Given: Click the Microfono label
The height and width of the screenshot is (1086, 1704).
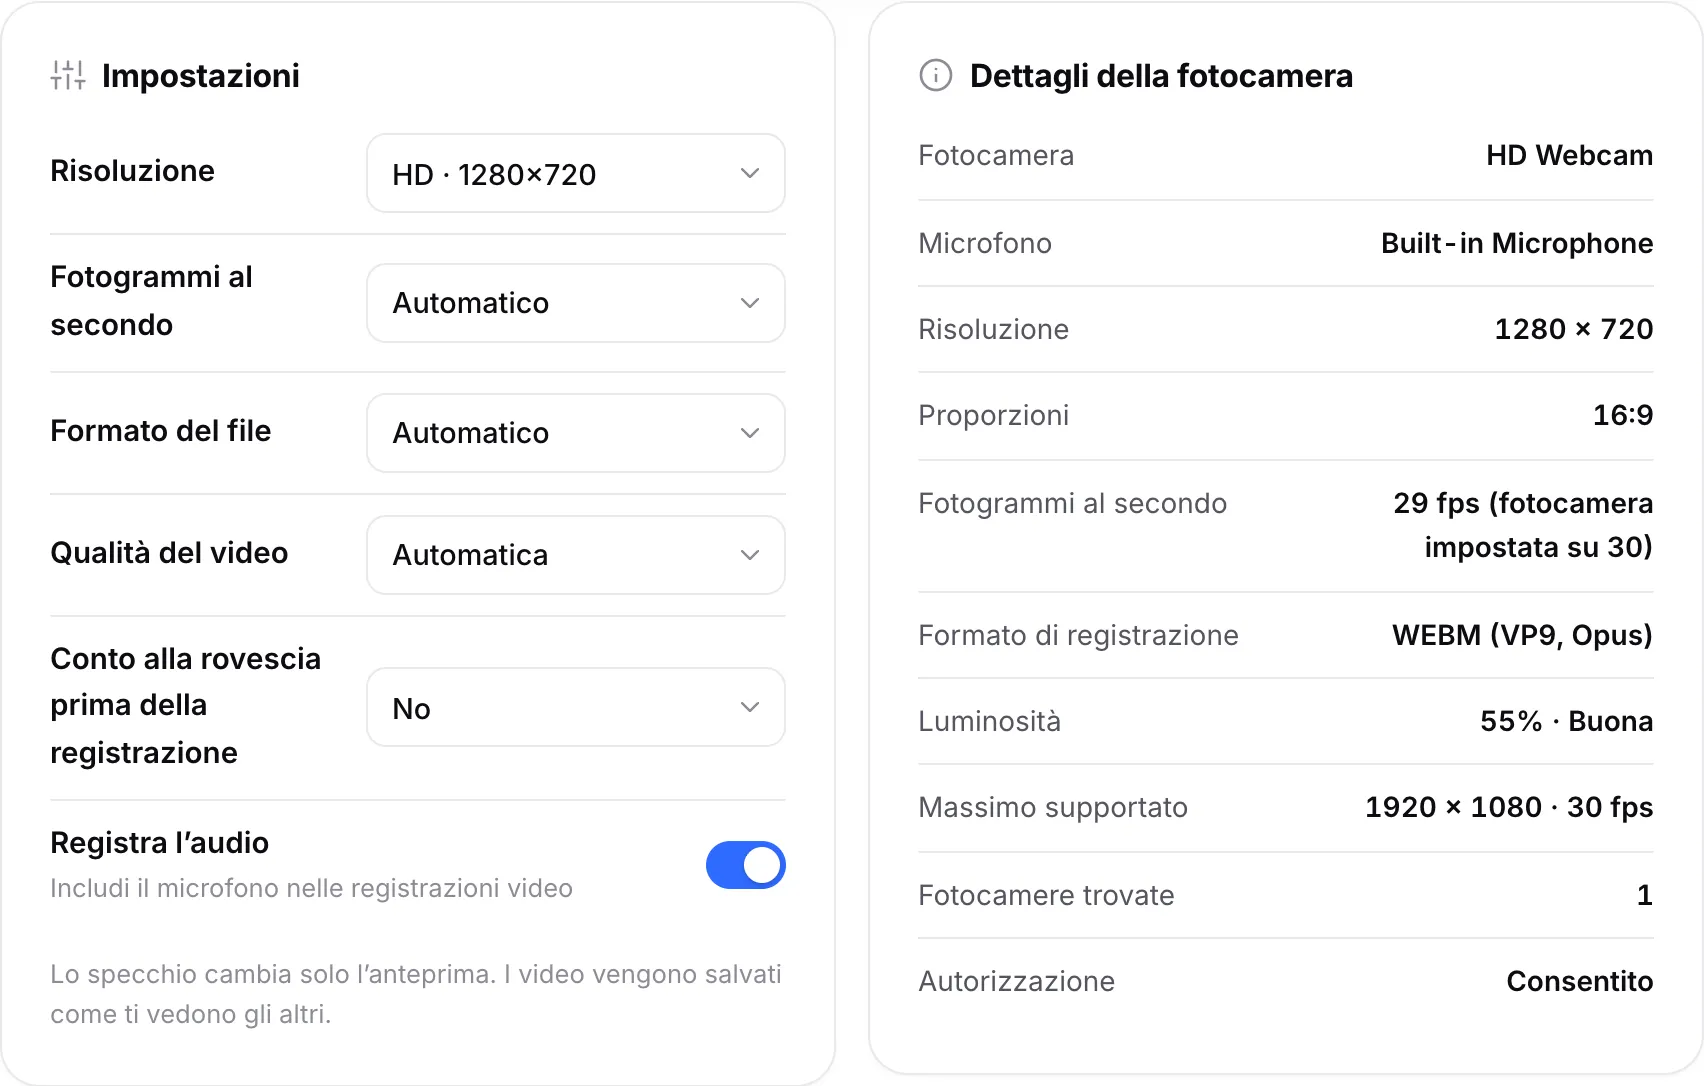Looking at the screenshot, I should pyautogui.click(x=985, y=243).
